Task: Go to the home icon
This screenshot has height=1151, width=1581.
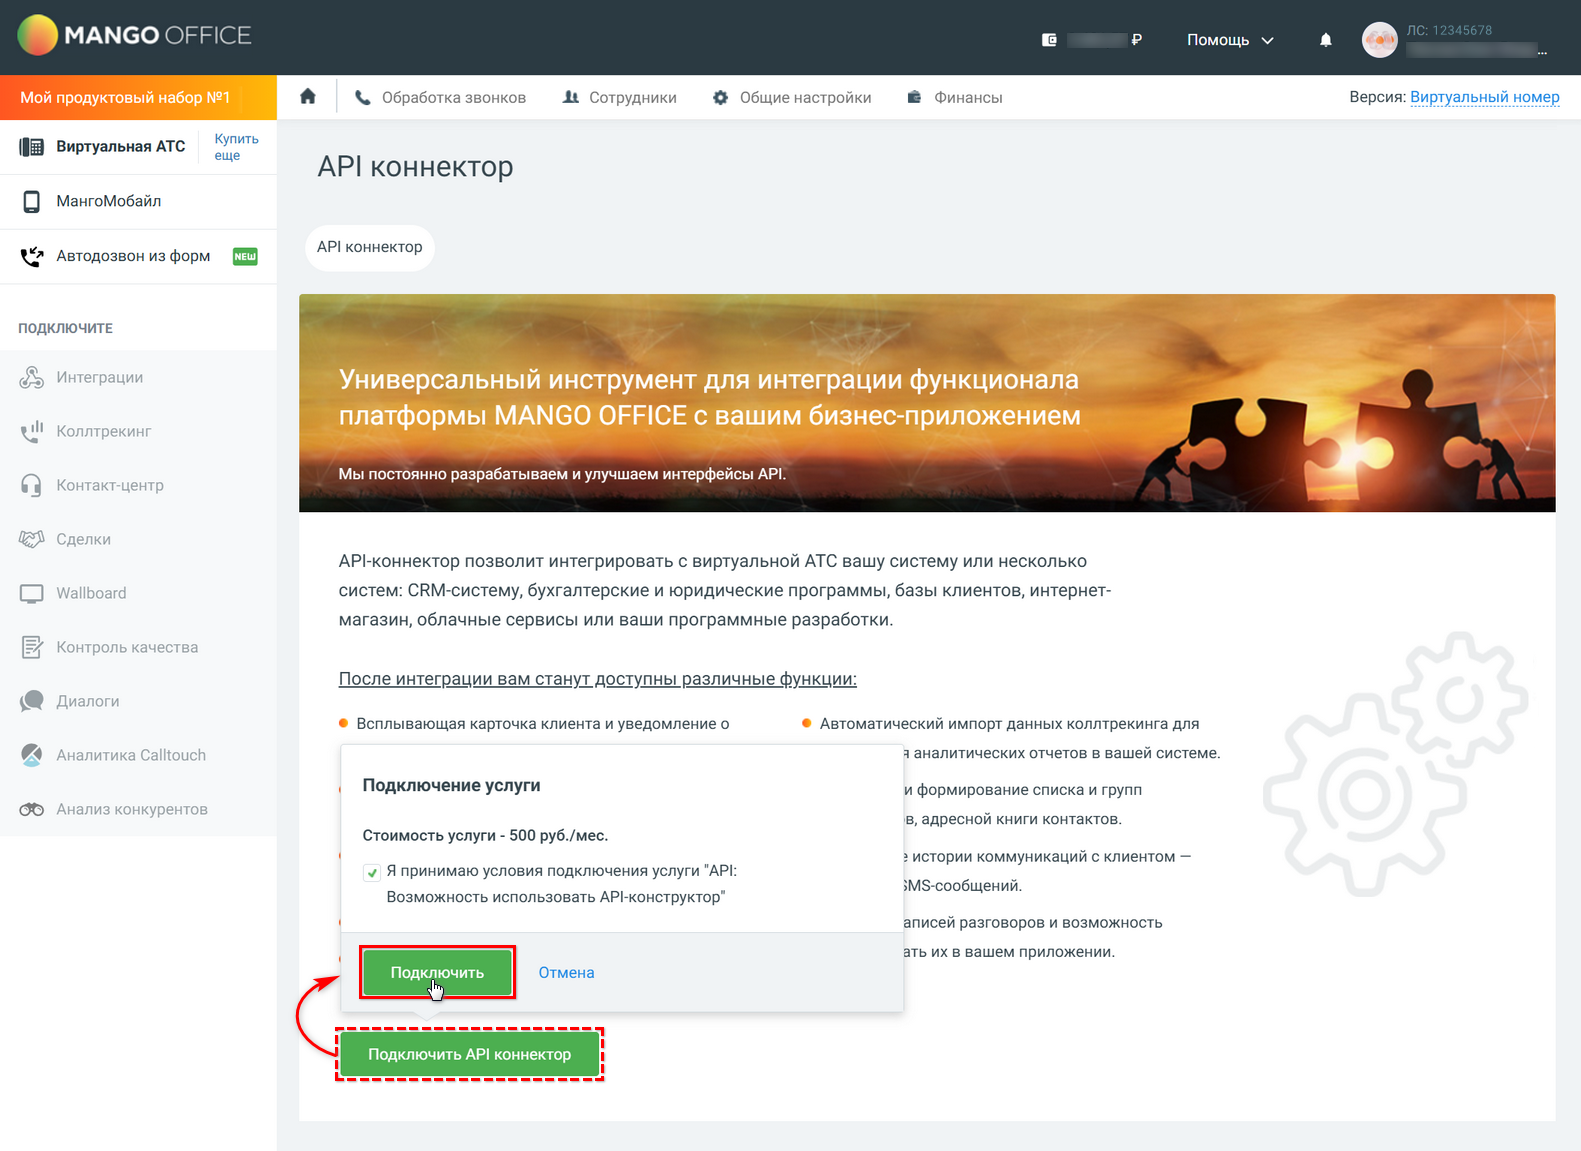Action: click(x=308, y=97)
